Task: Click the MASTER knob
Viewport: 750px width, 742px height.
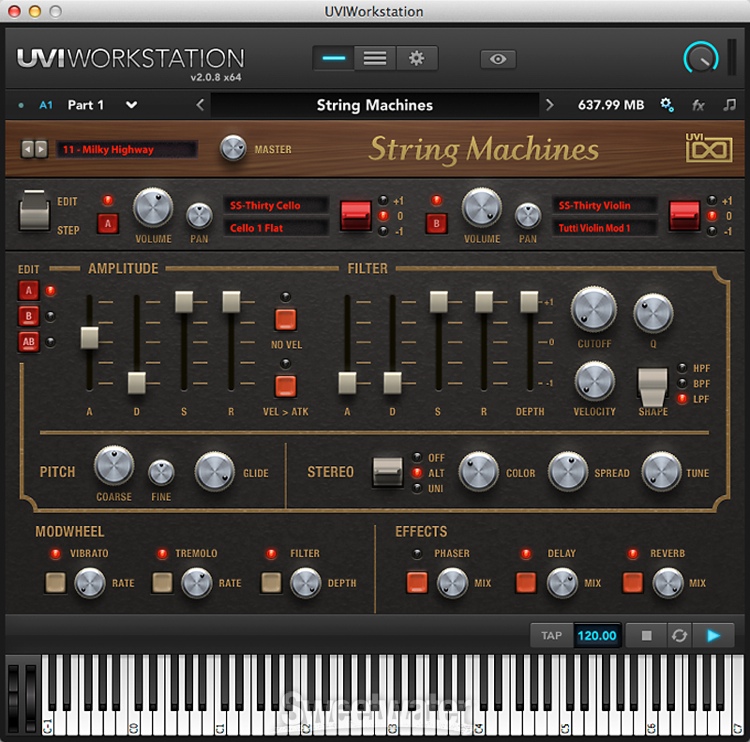Action: point(232,148)
